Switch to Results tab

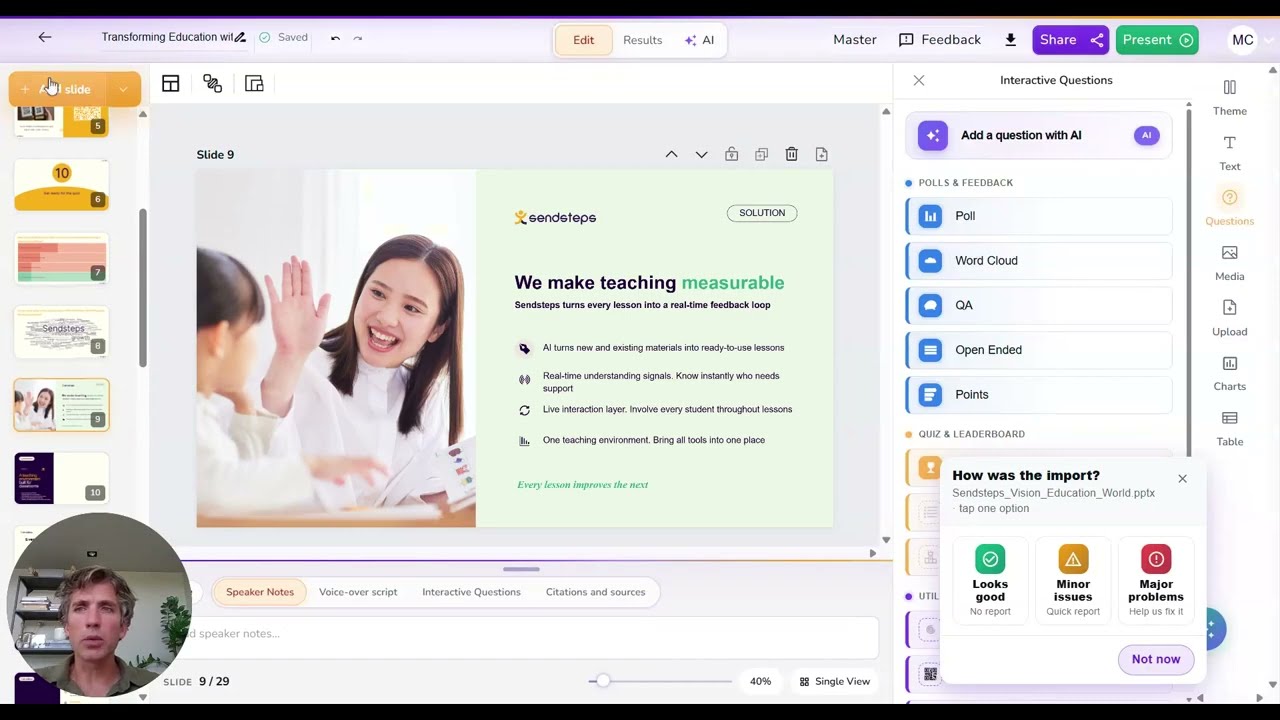[x=642, y=40]
